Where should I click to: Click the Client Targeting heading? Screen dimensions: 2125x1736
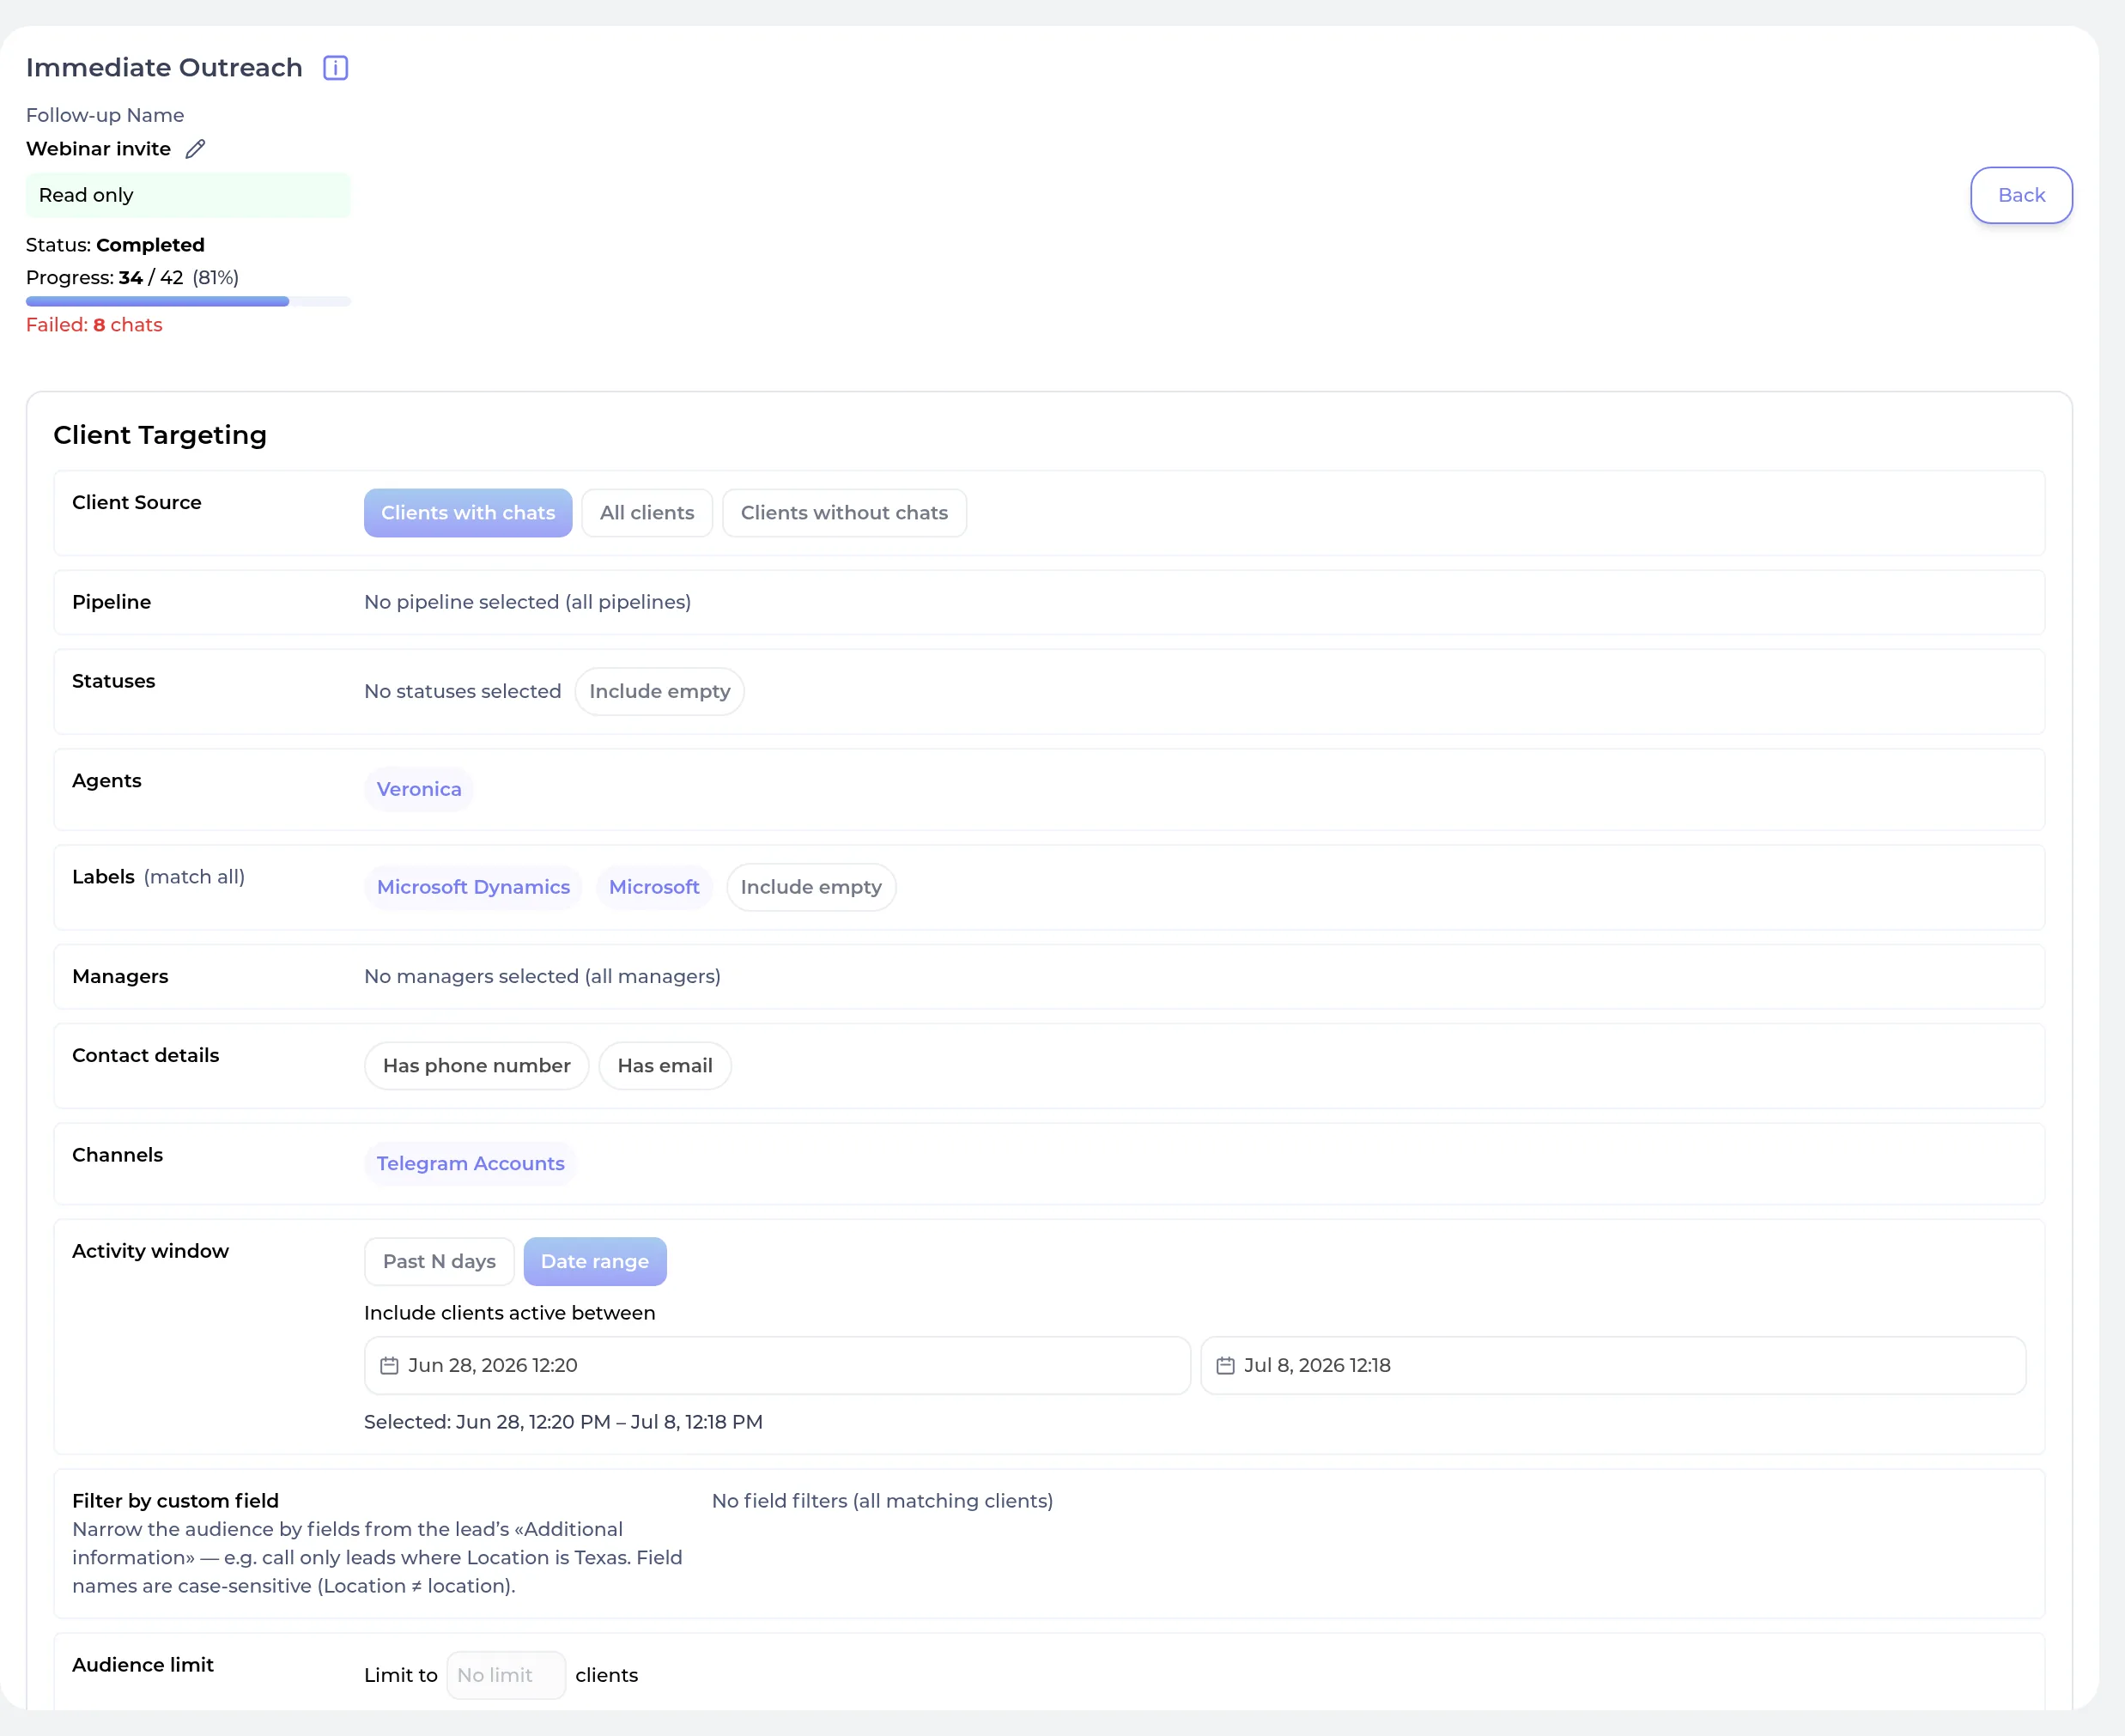(x=160, y=436)
